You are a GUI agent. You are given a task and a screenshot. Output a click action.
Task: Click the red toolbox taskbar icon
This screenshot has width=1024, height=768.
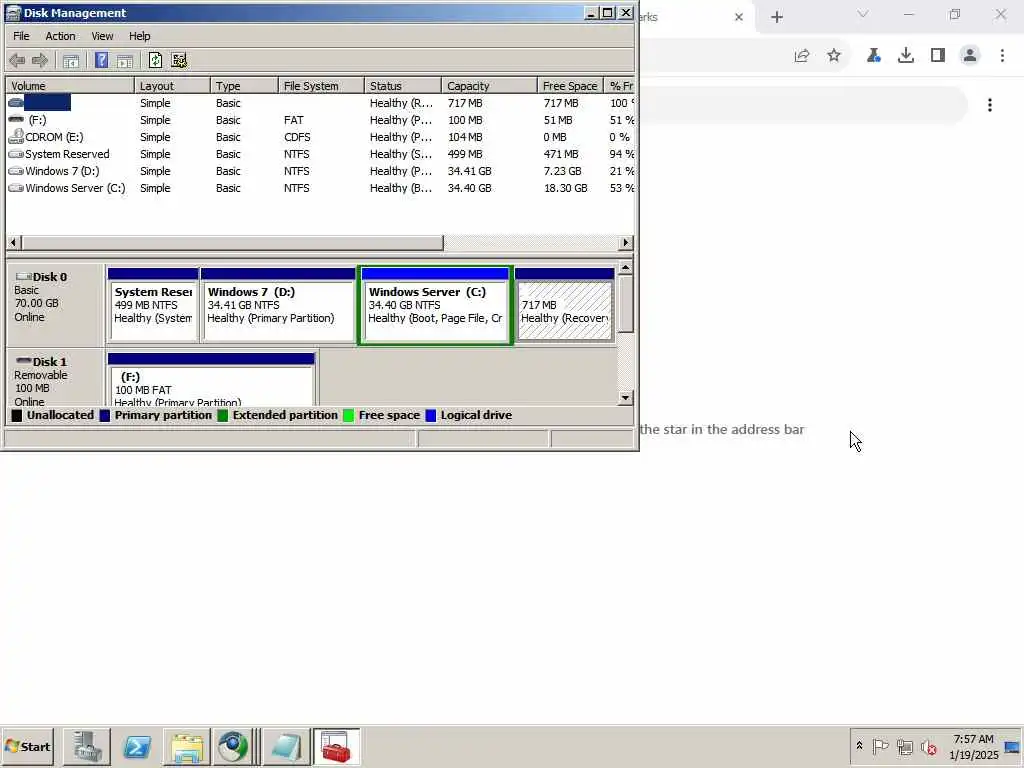tap(336, 746)
